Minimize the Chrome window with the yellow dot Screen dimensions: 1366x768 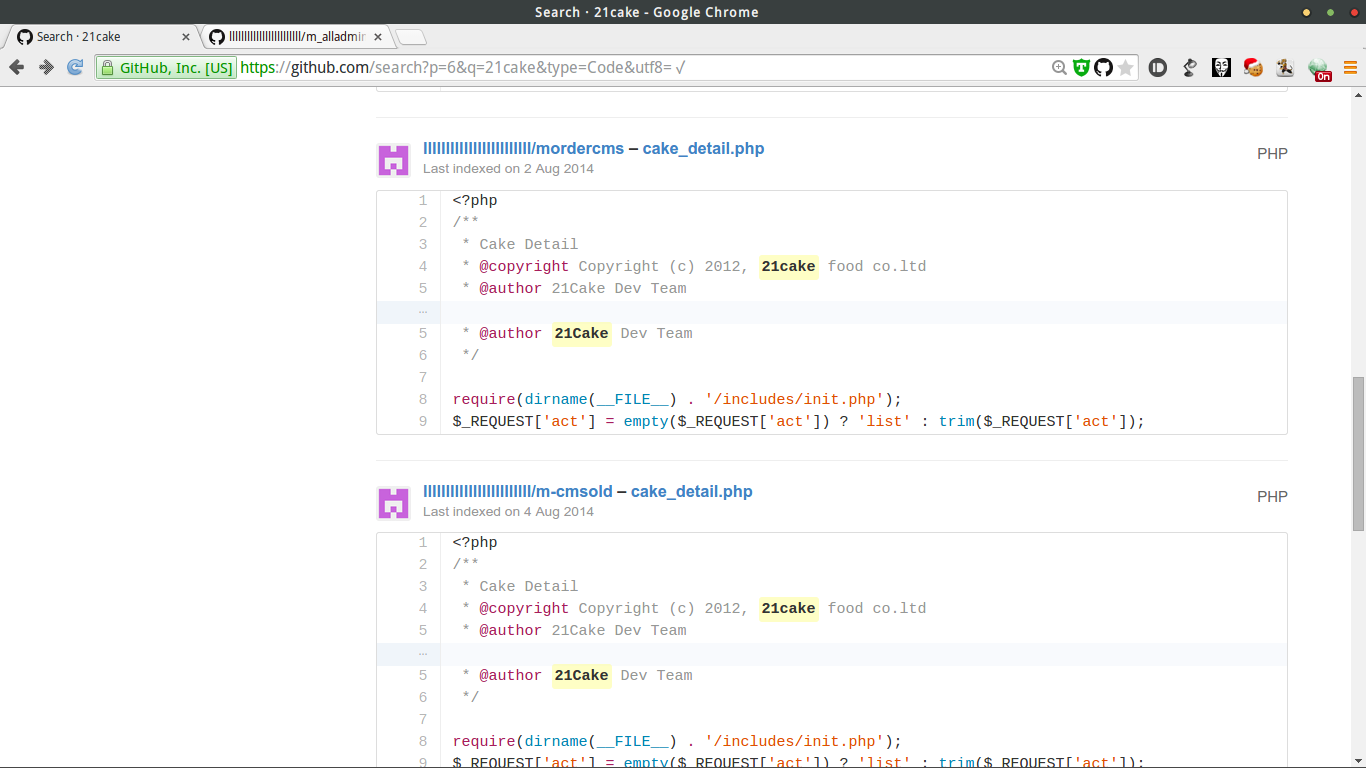click(x=1306, y=12)
